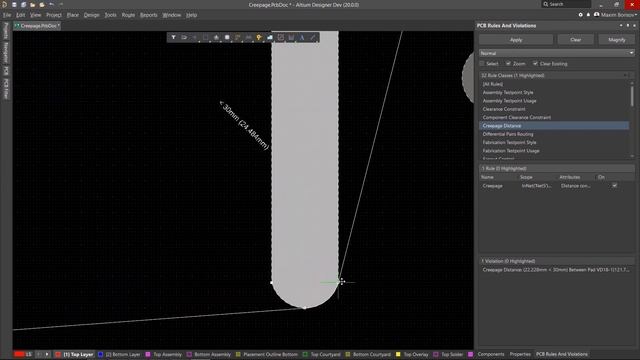Click the selection filter funnel icon
The width and height of the screenshot is (640, 360).
pos(173,38)
